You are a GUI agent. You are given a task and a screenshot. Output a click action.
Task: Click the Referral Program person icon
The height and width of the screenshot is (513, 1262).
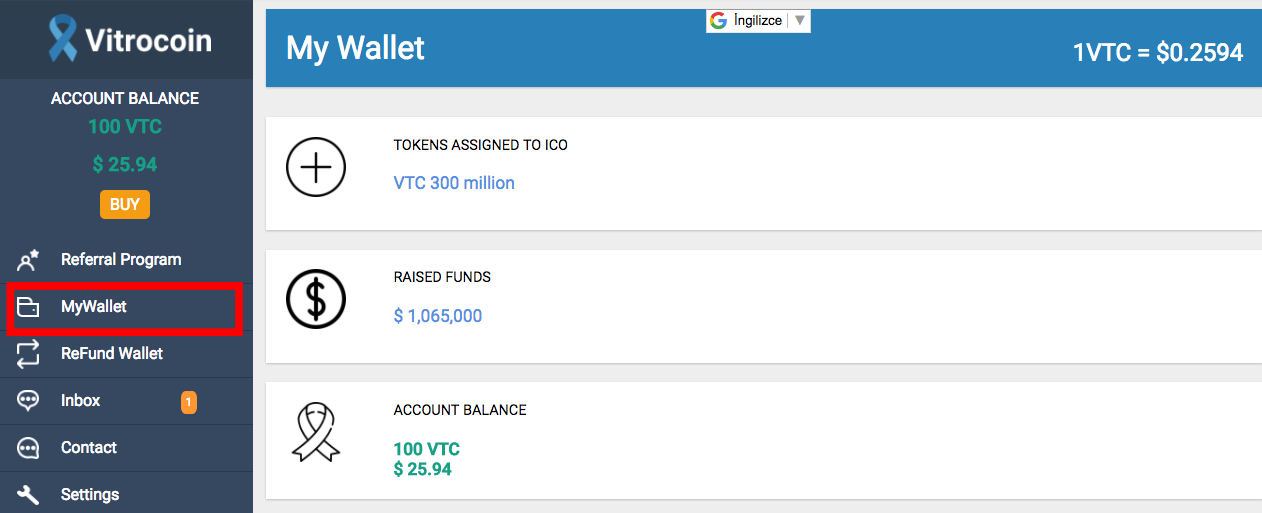click(28, 260)
